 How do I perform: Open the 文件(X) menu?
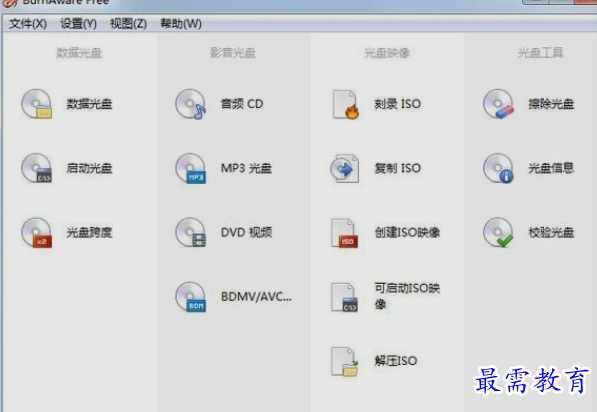(28, 24)
